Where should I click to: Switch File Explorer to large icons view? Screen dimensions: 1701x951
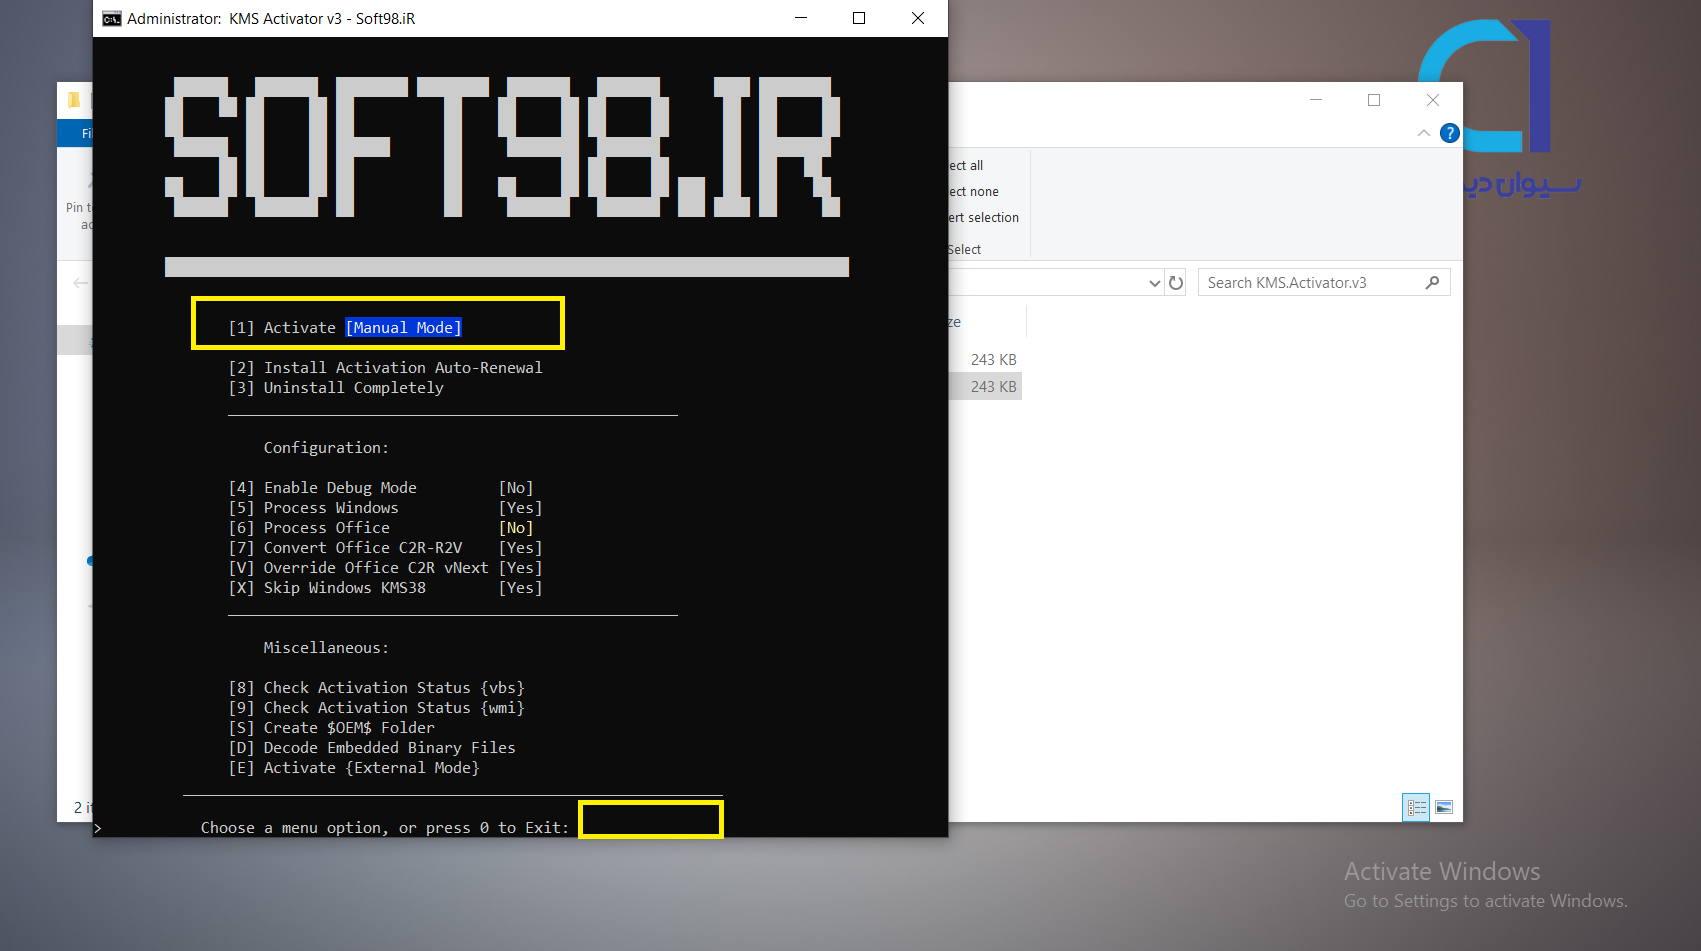(x=1444, y=807)
